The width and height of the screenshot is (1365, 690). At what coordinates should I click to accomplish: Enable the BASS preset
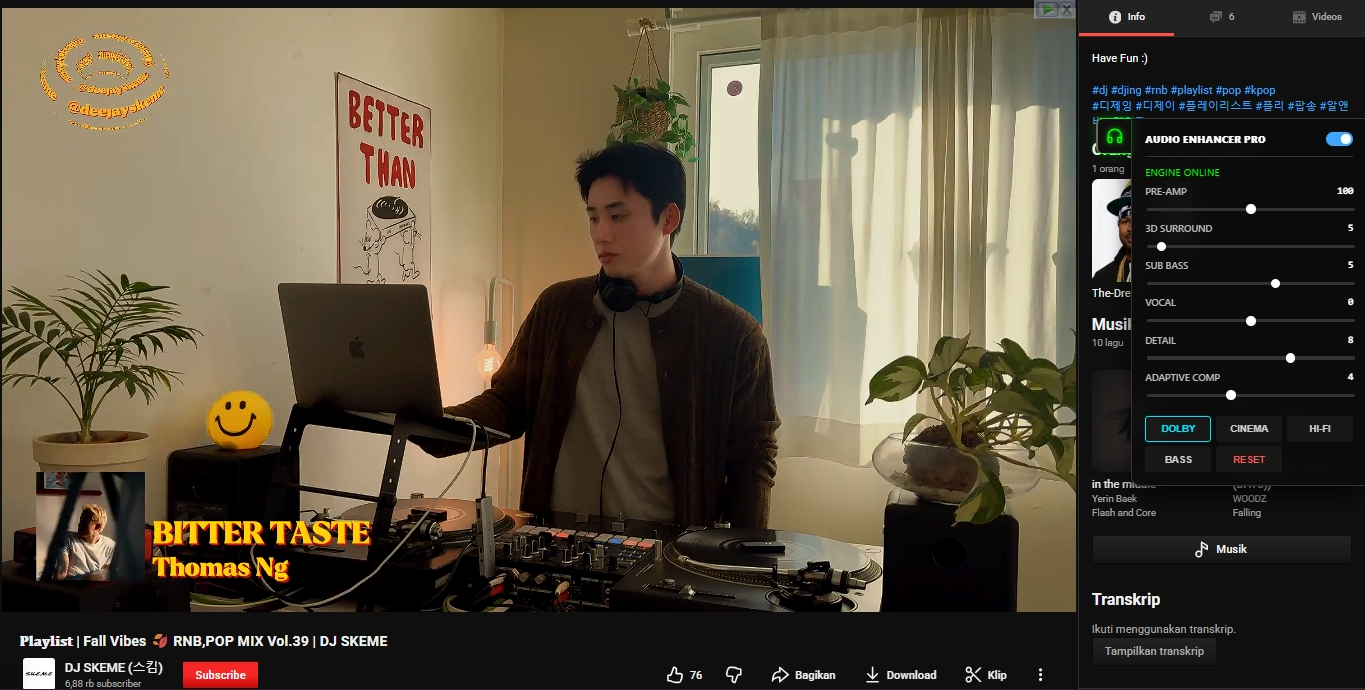[x=1177, y=459]
